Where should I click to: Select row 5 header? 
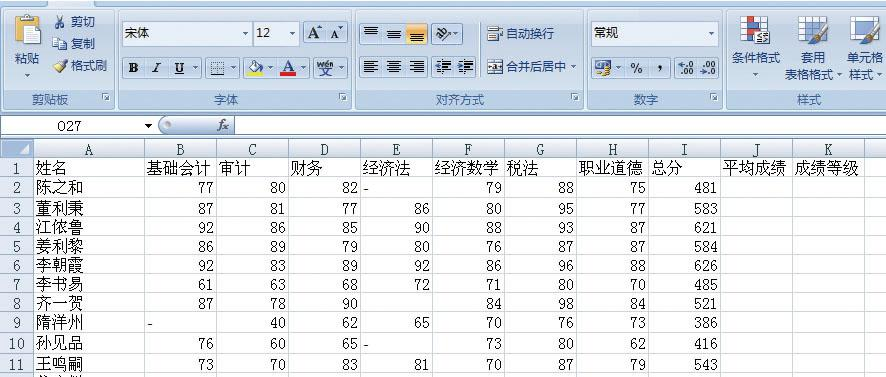[x=16, y=246]
